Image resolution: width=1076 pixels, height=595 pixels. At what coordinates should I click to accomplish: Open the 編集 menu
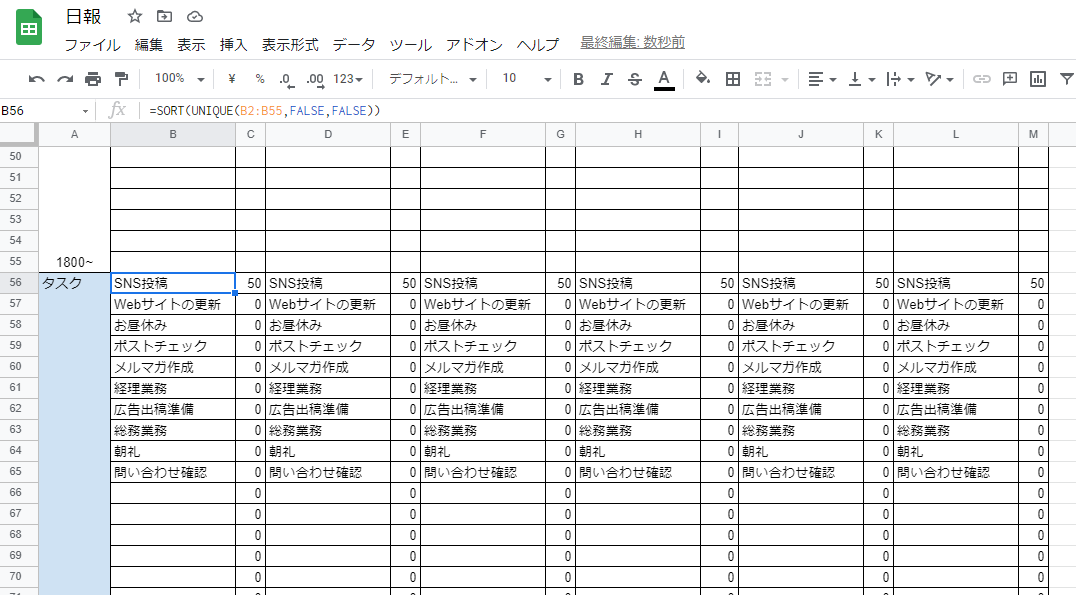tap(149, 45)
